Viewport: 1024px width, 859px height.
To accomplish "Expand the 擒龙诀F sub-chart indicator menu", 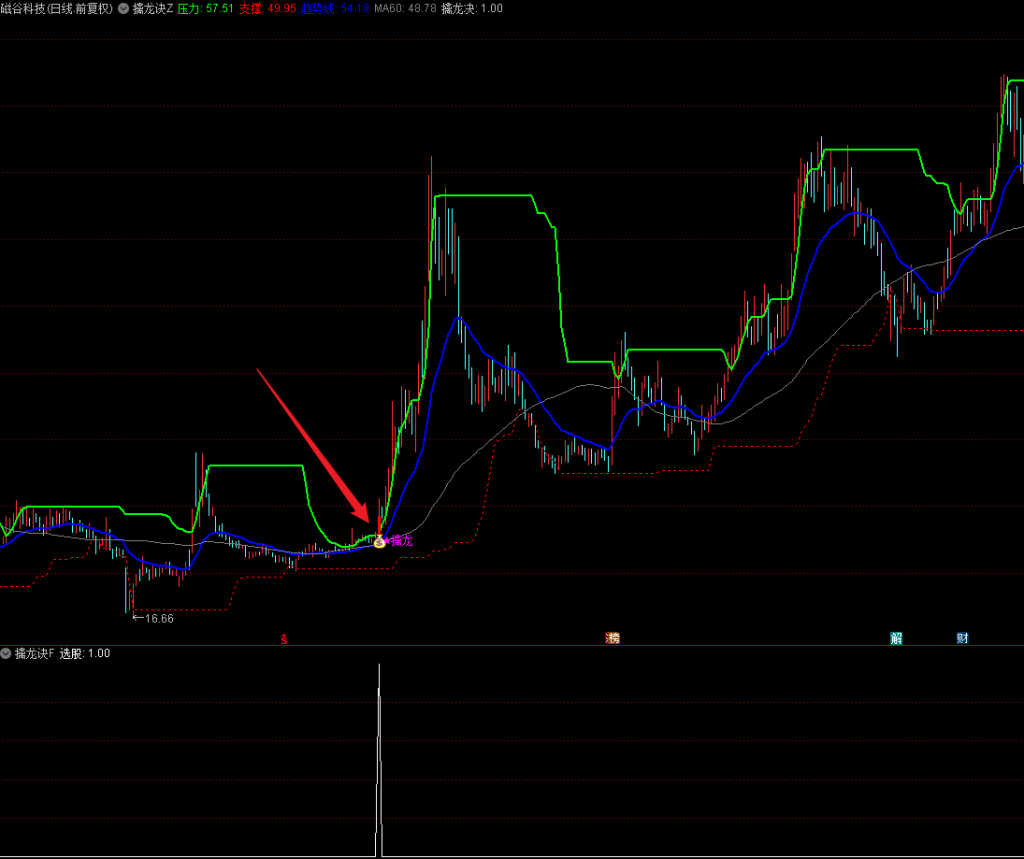I will [6, 653].
